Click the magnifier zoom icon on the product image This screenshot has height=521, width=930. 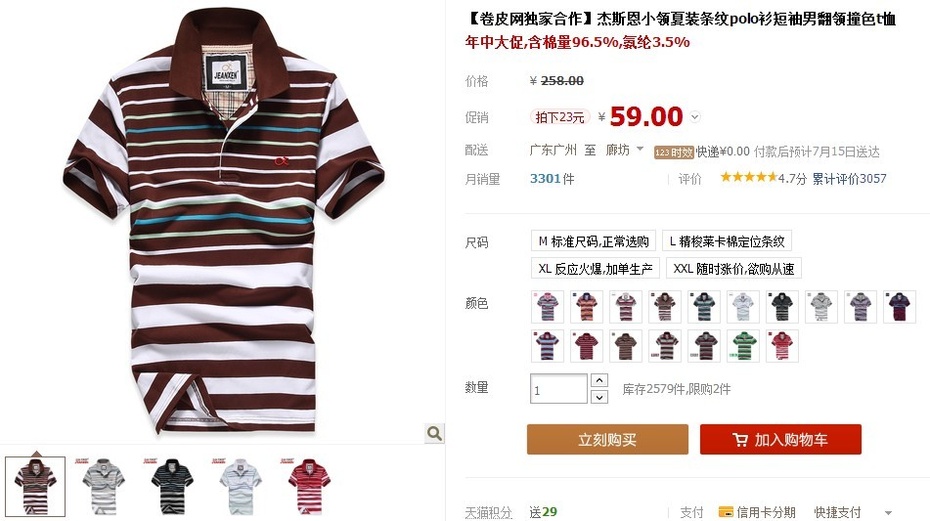(x=435, y=433)
